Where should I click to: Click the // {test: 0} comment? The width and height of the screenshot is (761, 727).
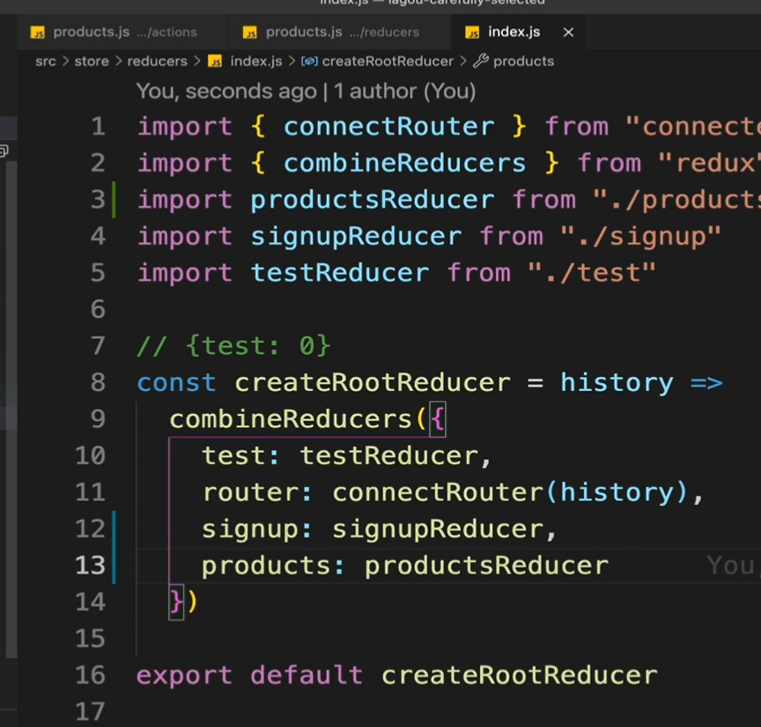coord(233,346)
